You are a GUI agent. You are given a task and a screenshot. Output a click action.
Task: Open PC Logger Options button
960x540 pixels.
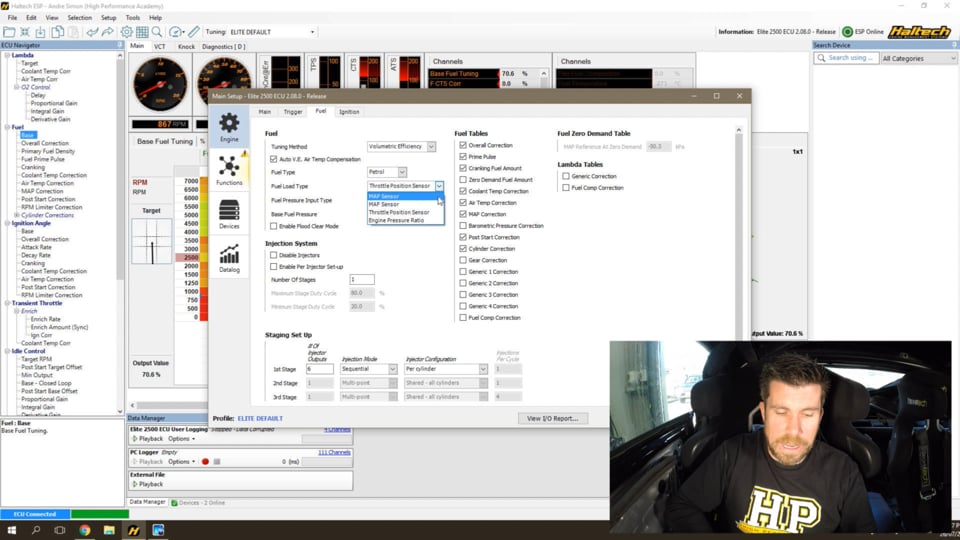181,462
